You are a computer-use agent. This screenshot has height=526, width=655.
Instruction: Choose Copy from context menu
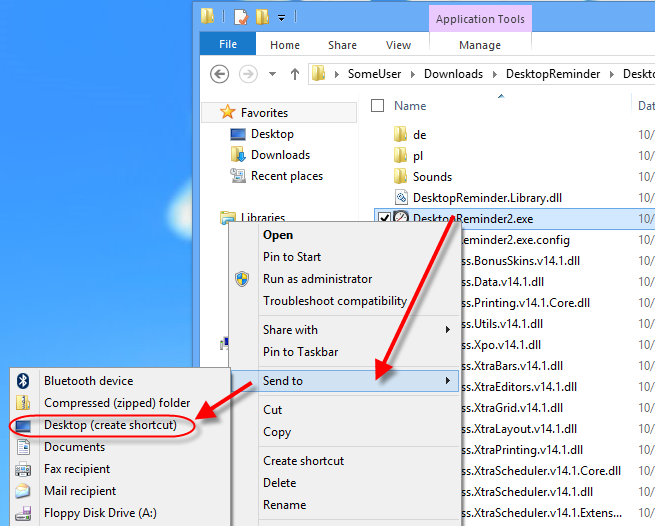277,432
